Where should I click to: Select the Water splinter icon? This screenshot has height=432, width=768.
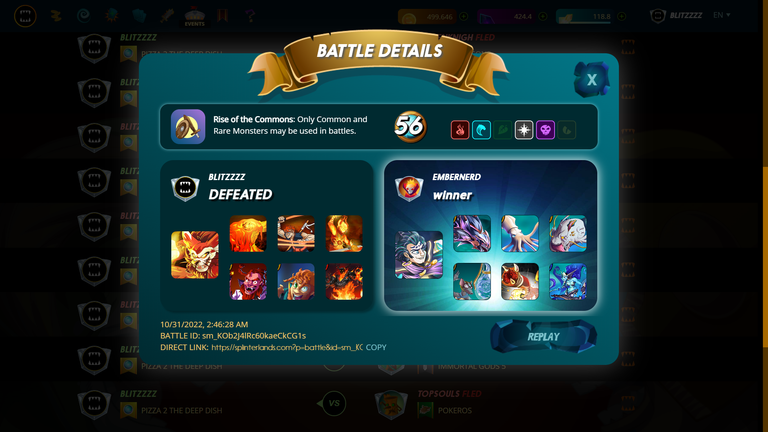click(x=481, y=130)
